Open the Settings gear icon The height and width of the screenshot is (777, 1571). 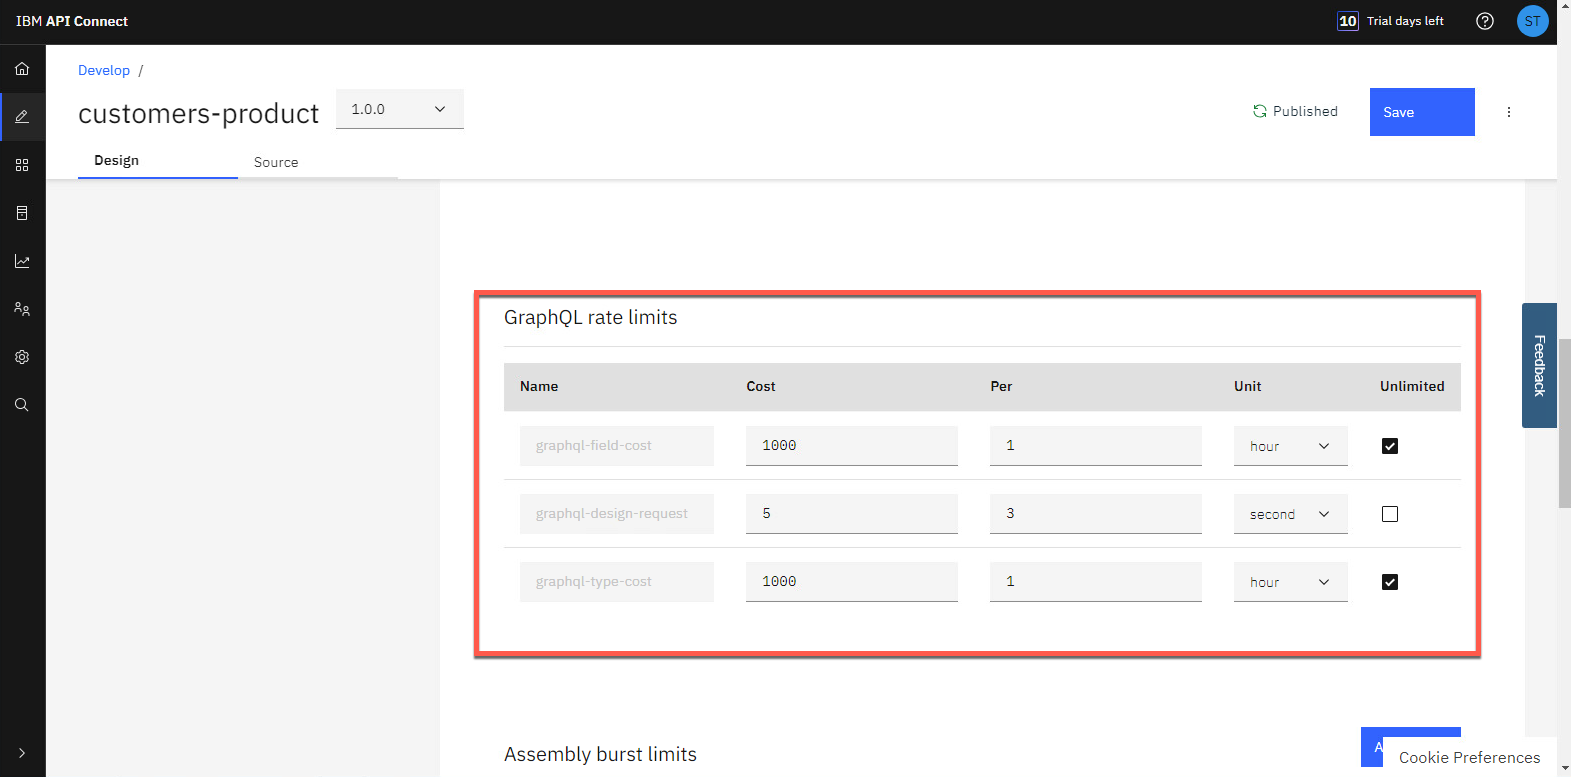tap(22, 357)
